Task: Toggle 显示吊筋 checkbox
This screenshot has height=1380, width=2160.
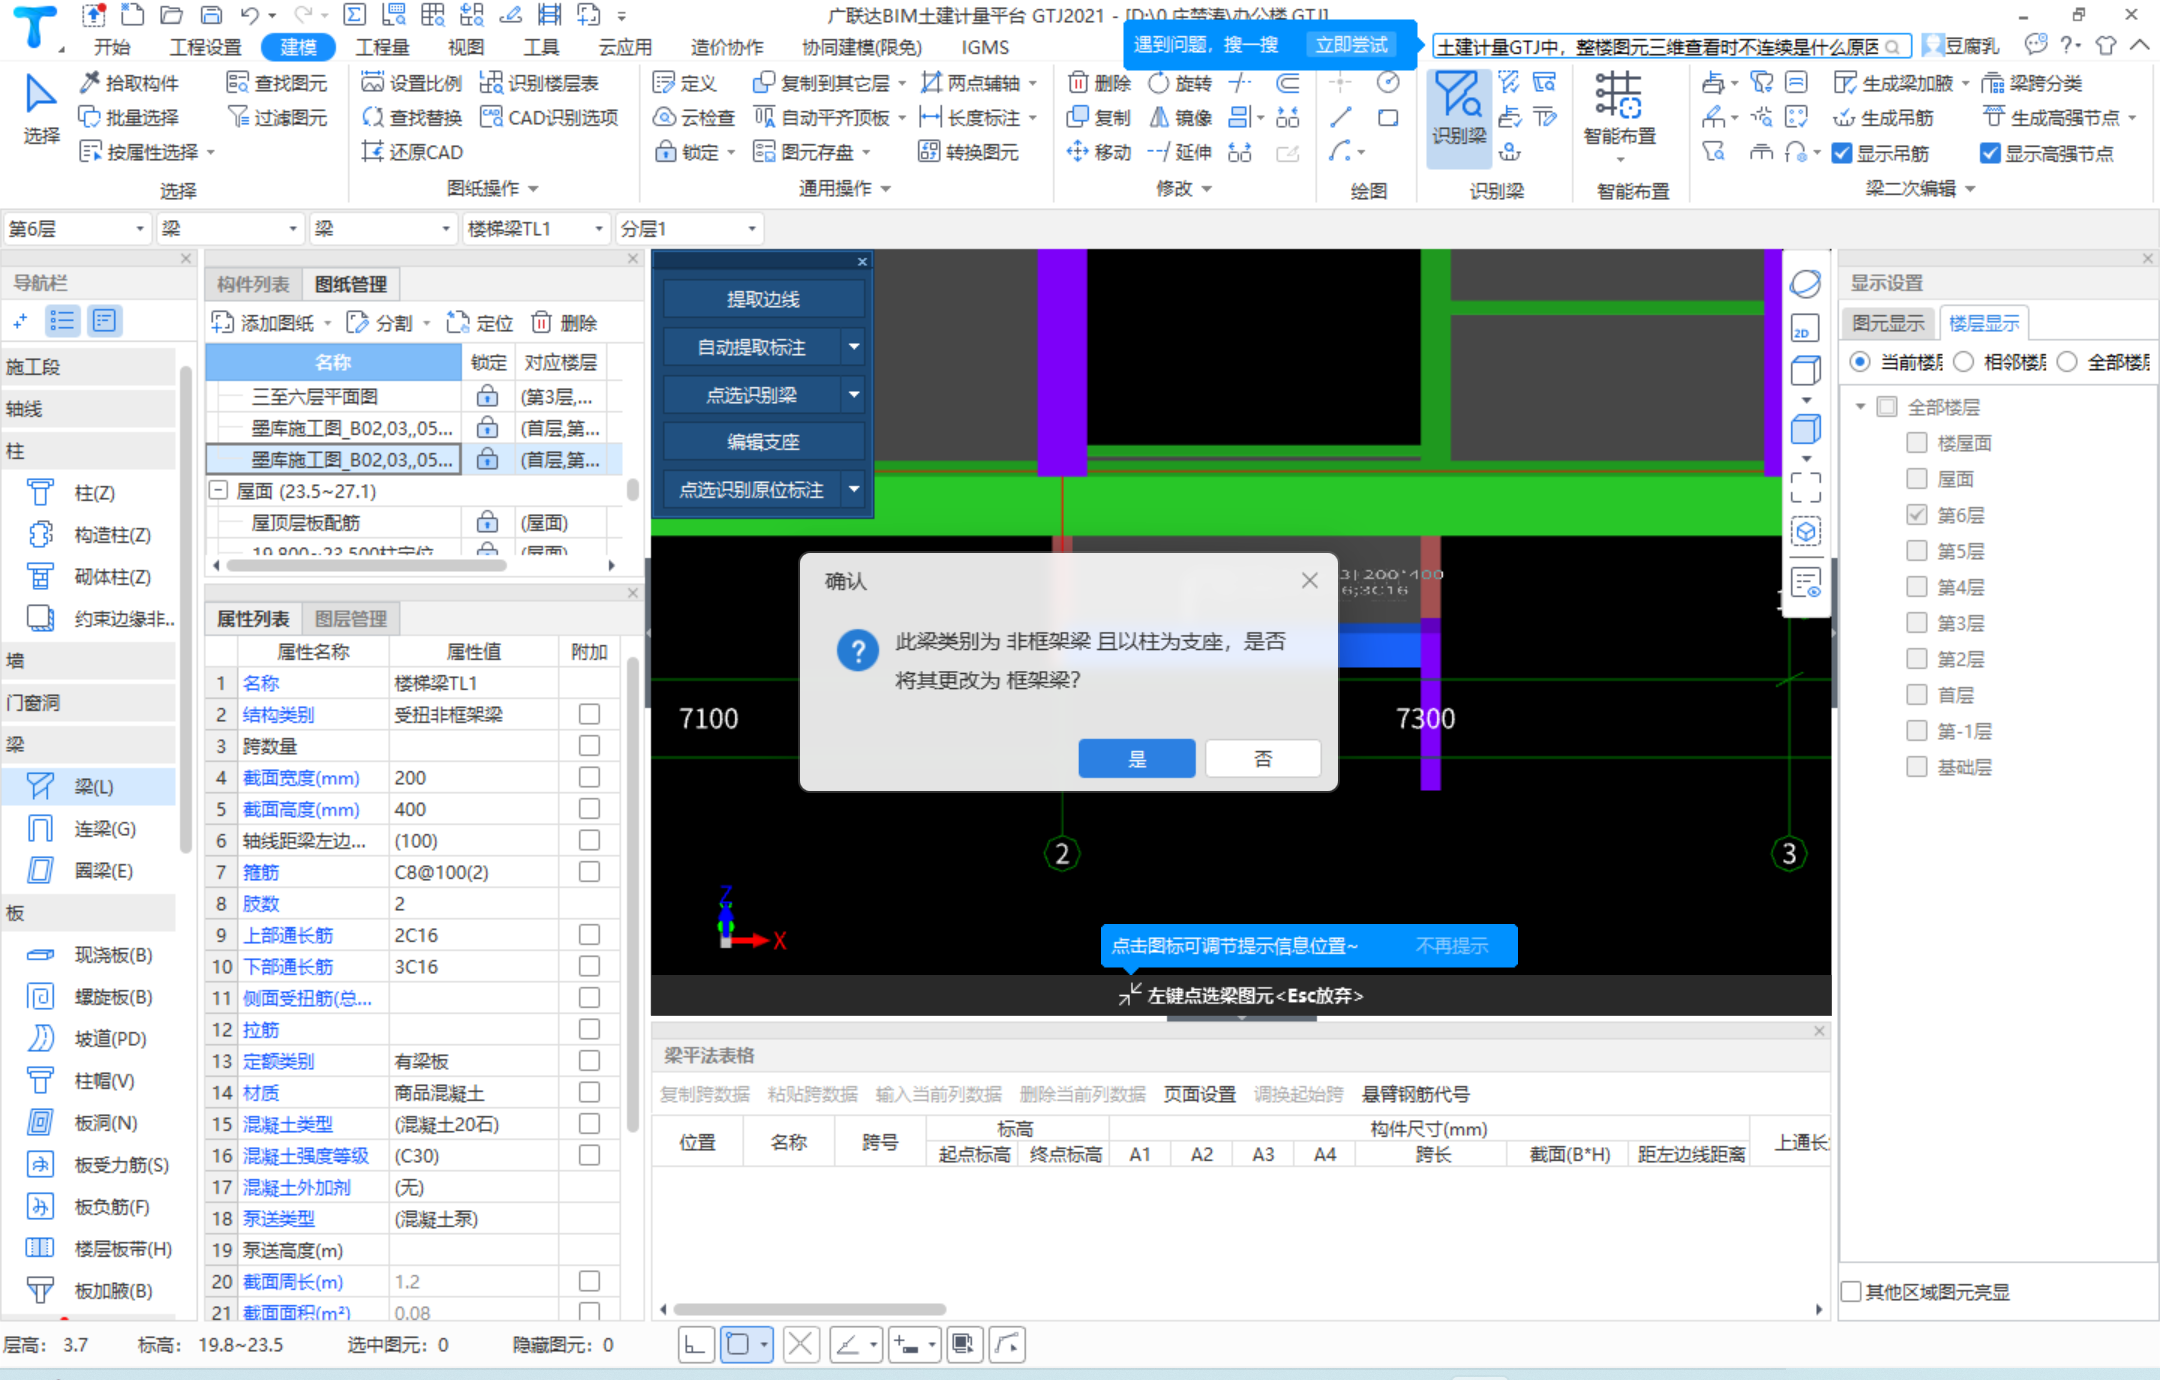Action: [x=1842, y=153]
